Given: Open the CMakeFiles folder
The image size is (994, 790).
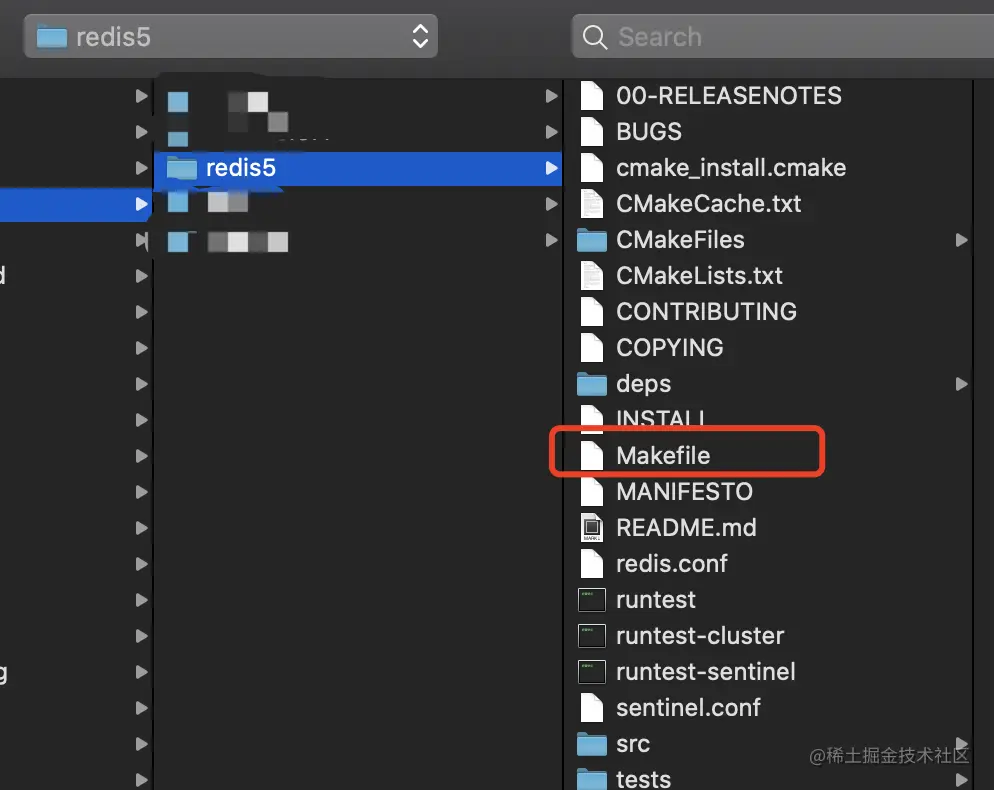Looking at the screenshot, I should [680, 240].
